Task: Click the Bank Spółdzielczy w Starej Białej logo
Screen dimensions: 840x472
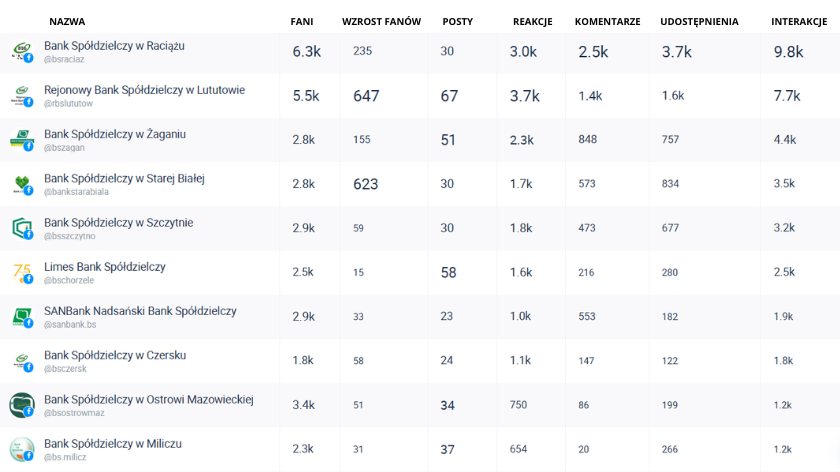Action: (21, 183)
